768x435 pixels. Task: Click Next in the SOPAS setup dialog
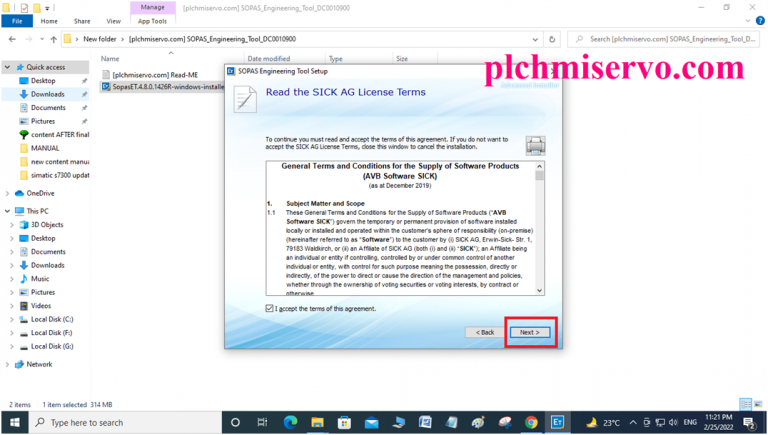(529, 332)
